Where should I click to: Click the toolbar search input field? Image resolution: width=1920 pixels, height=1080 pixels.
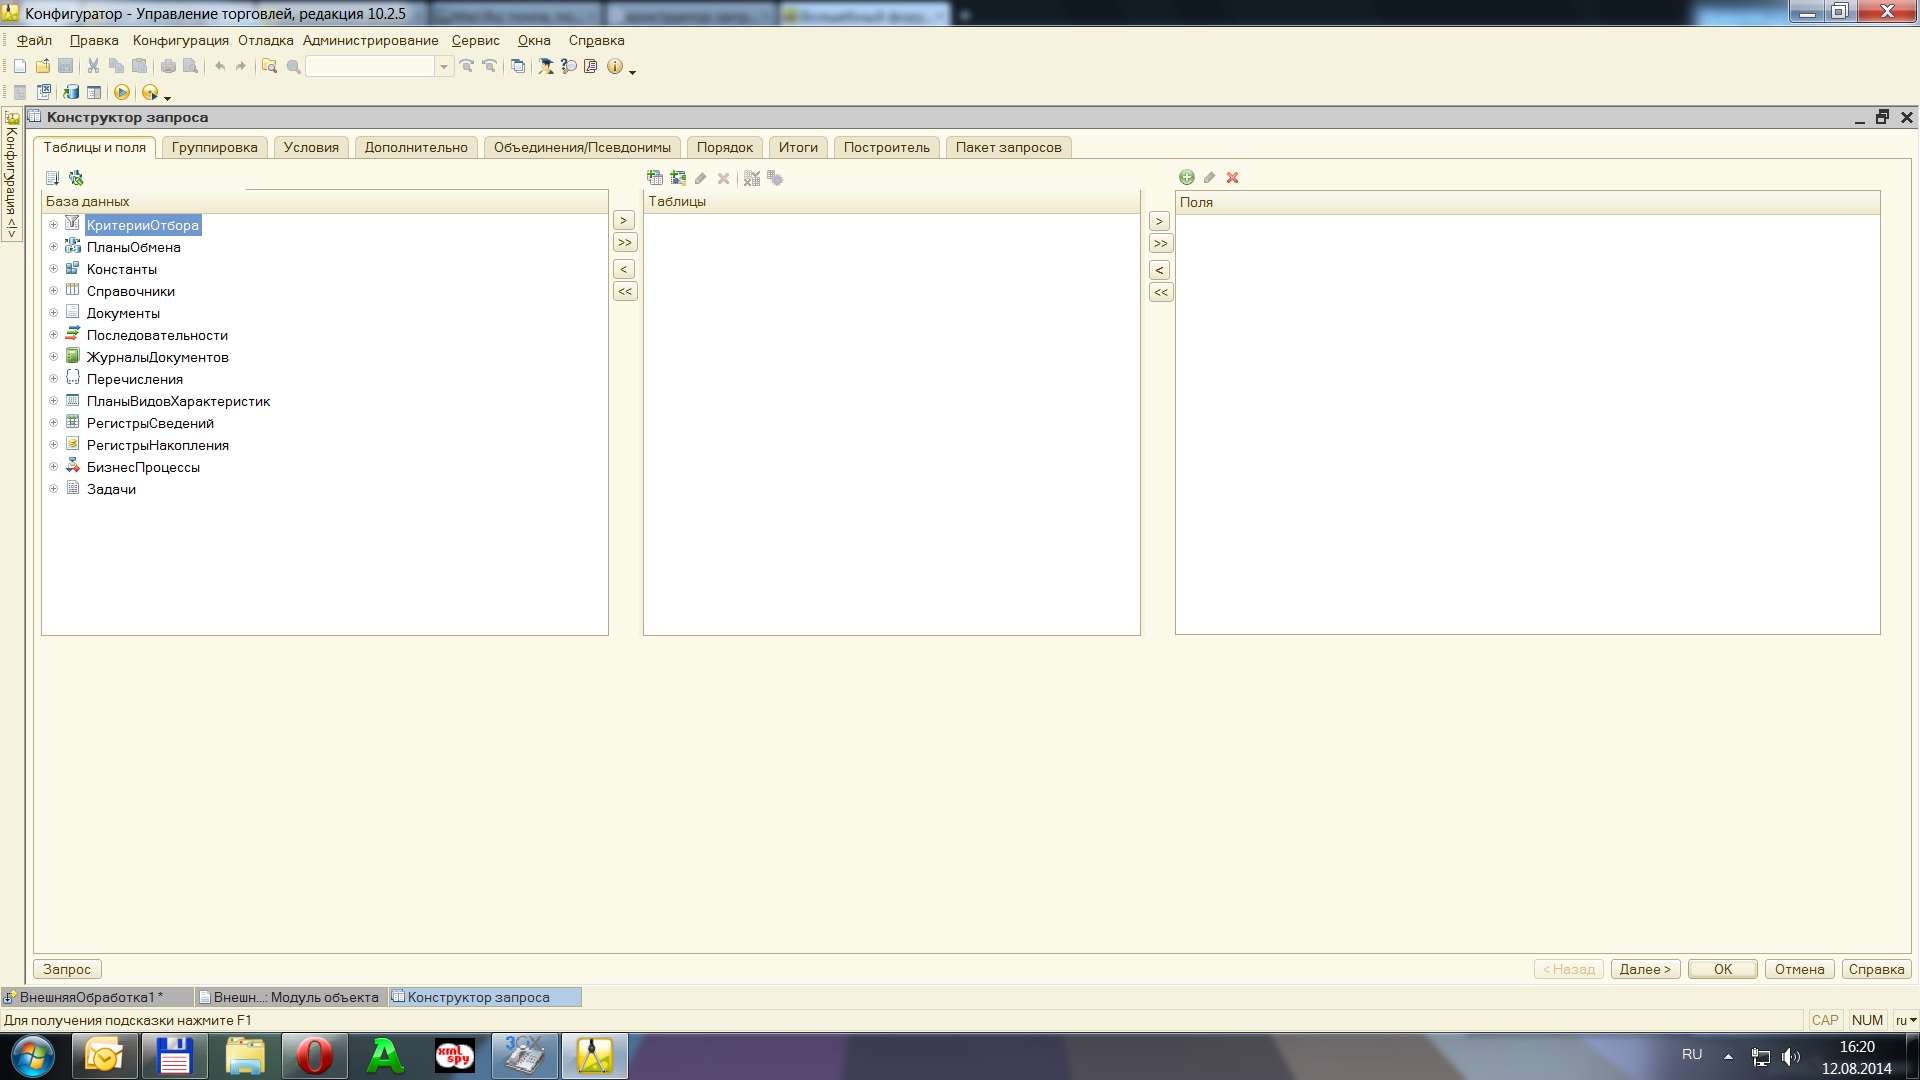370,66
